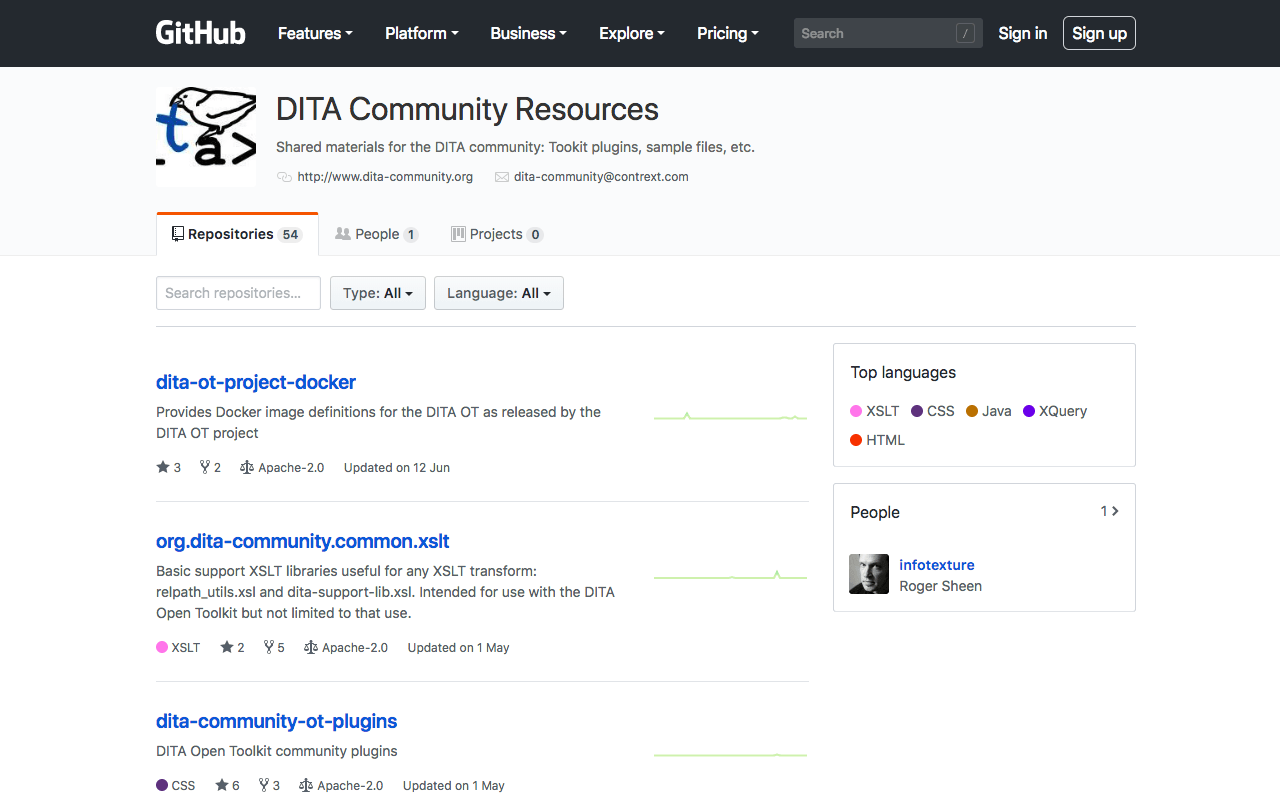This screenshot has width=1280, height=800.
Task: Open the DITA Community Resources avatar image
Action: pyautogui.click(x=206, y=136)
